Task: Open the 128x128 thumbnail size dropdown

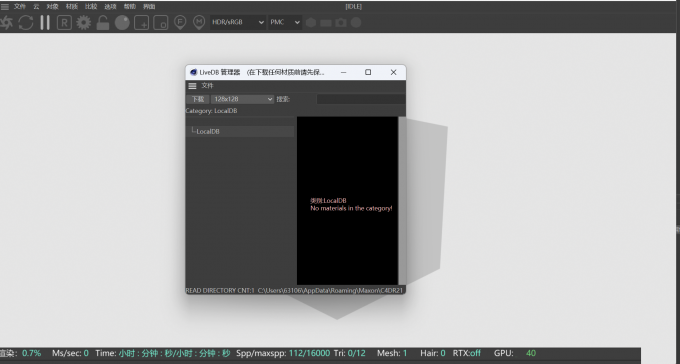Action: point(242,99)
